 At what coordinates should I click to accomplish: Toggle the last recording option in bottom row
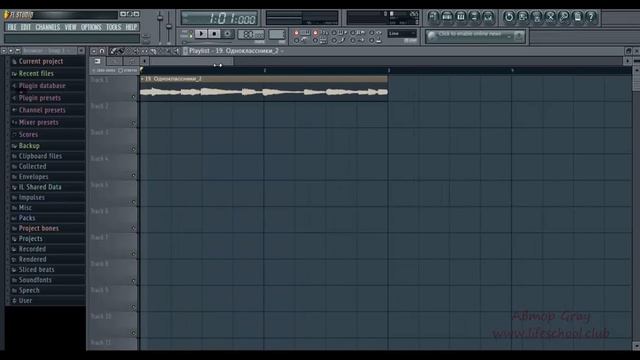tap(372, 40)
